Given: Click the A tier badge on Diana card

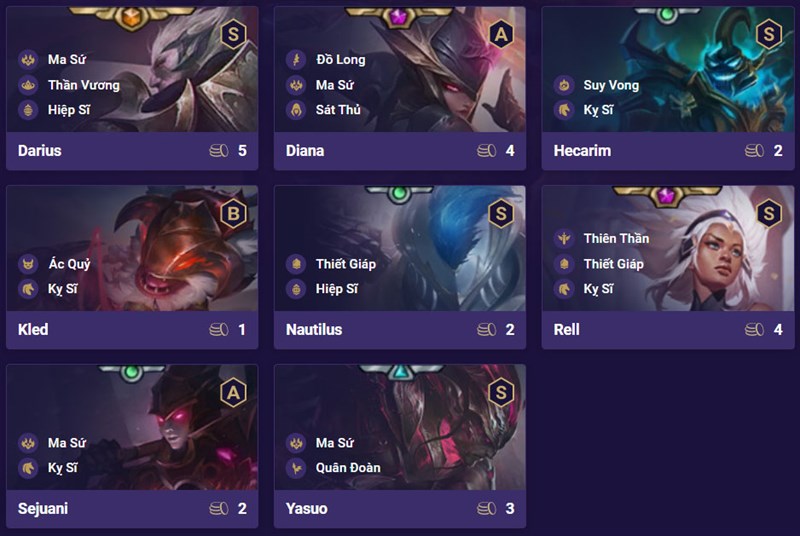Looking at the screenshot, I should click(501, 34).
